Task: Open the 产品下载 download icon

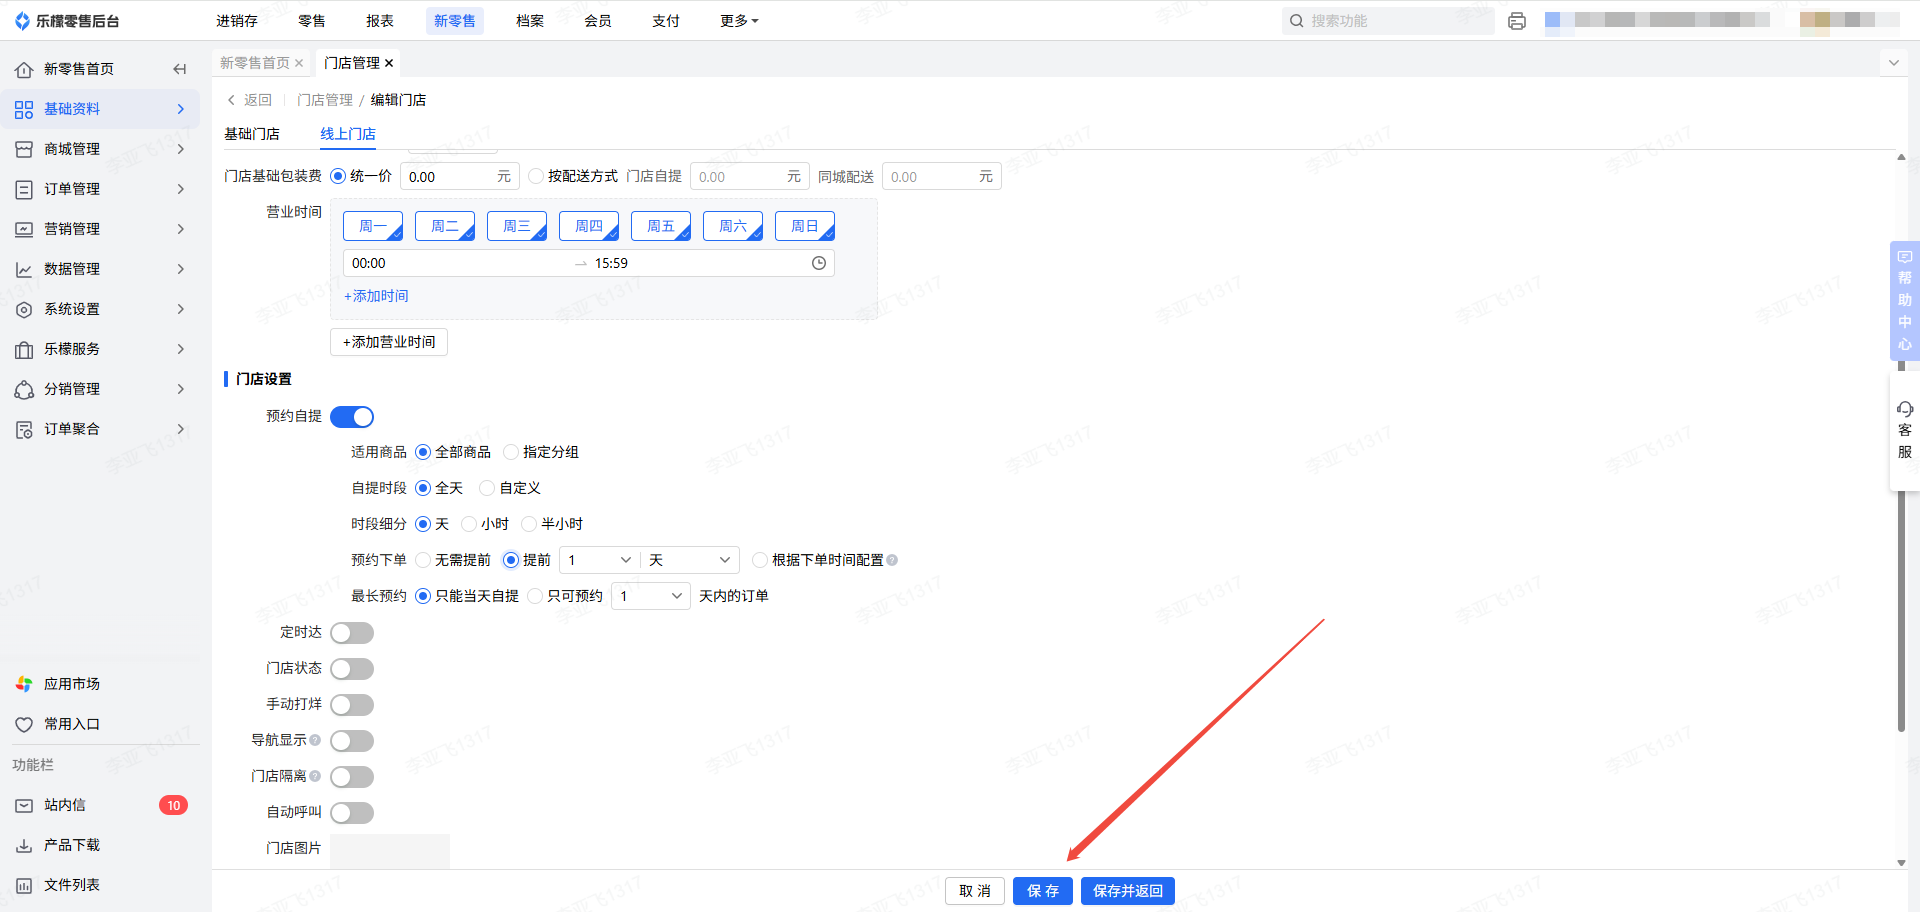Action: (x=24, y=845)
